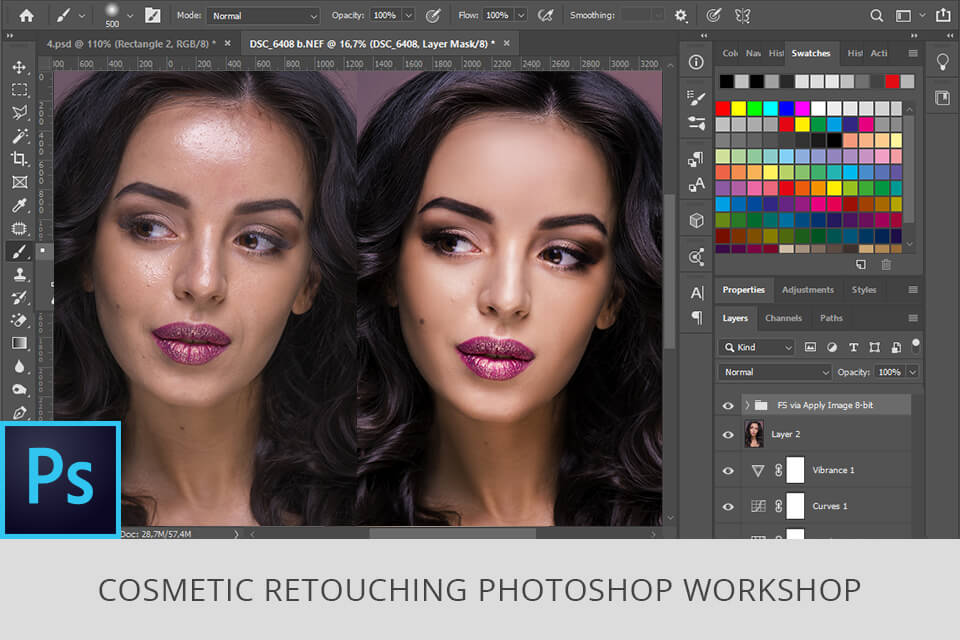Open layer blend mode Normal dropdown

point(774,372)
